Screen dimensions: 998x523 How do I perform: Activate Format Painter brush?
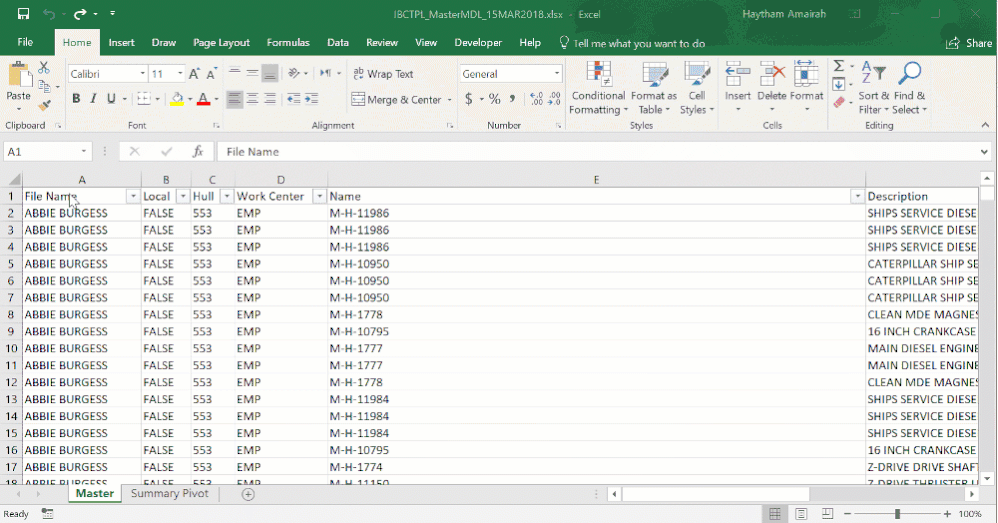tap(44, 104)
